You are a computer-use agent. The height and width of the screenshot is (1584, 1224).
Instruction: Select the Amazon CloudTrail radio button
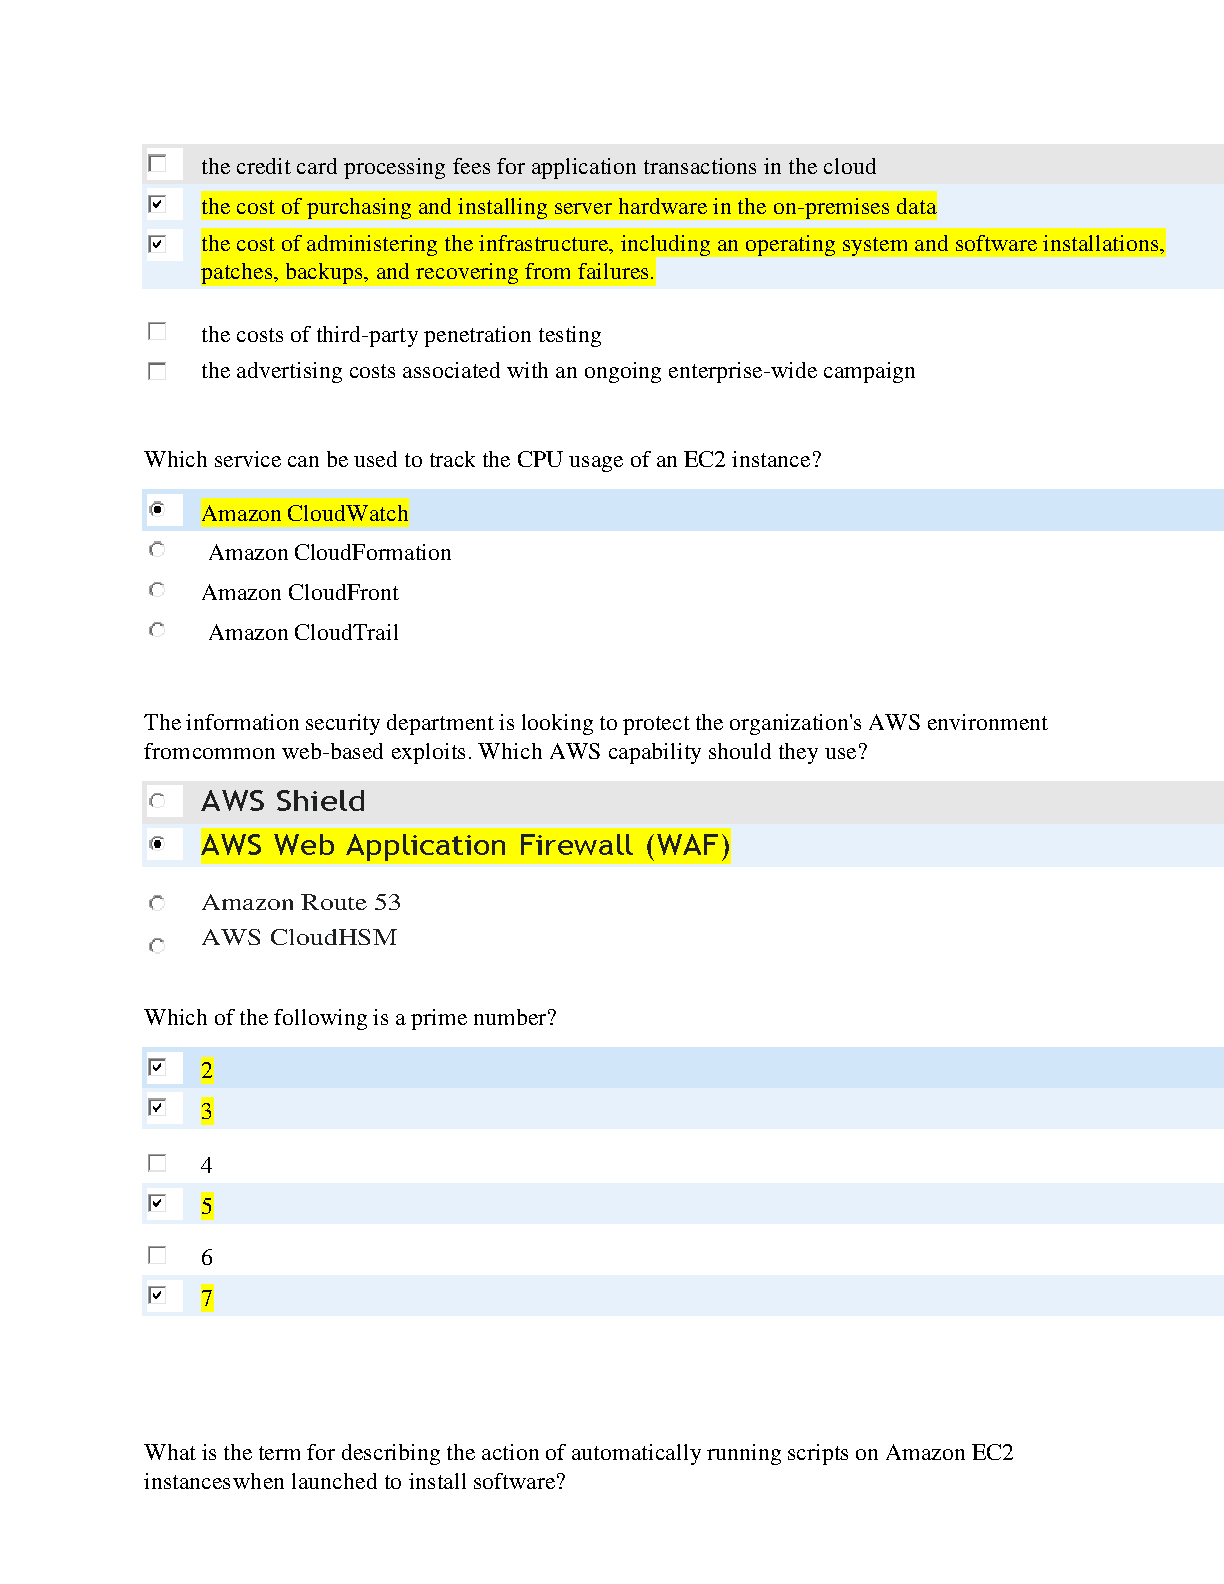[x=157, y=630]
